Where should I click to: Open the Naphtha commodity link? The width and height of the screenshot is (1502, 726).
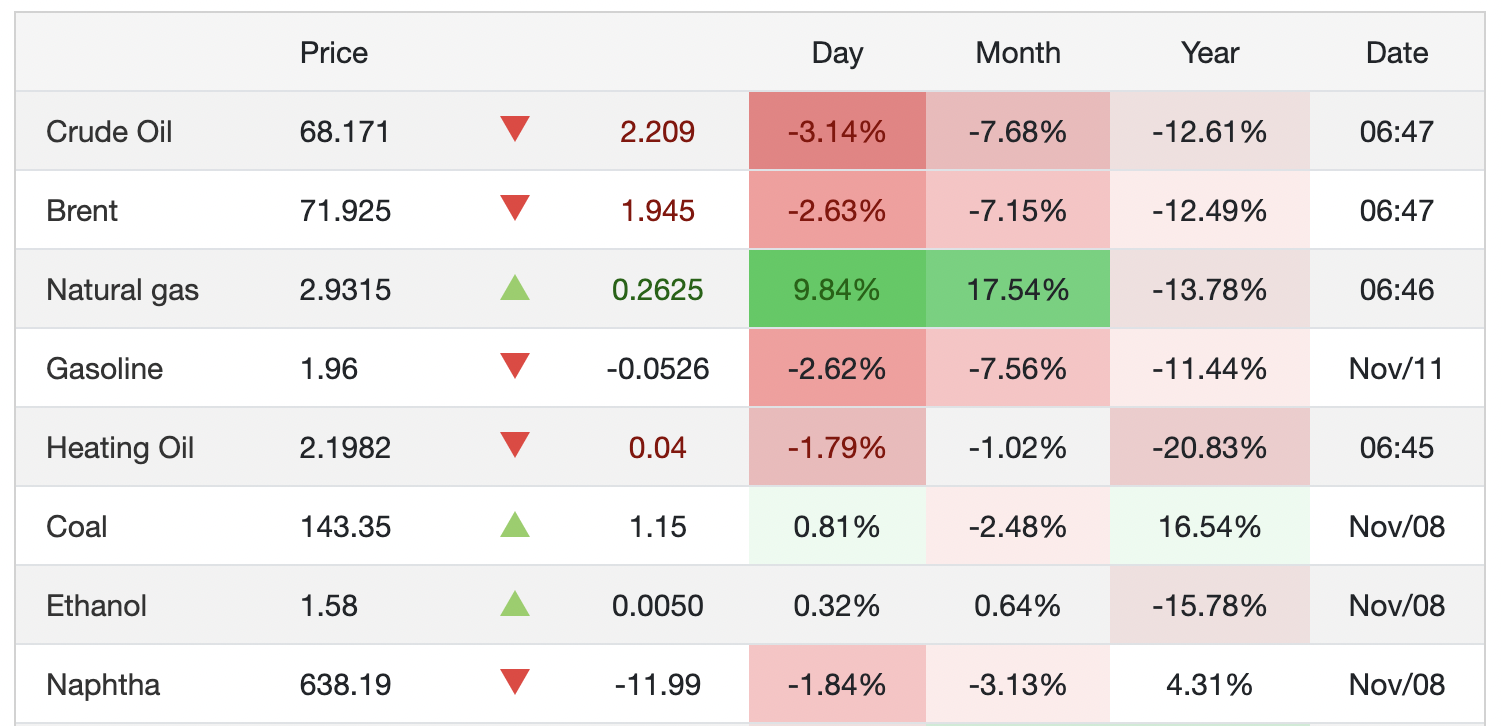103,685
